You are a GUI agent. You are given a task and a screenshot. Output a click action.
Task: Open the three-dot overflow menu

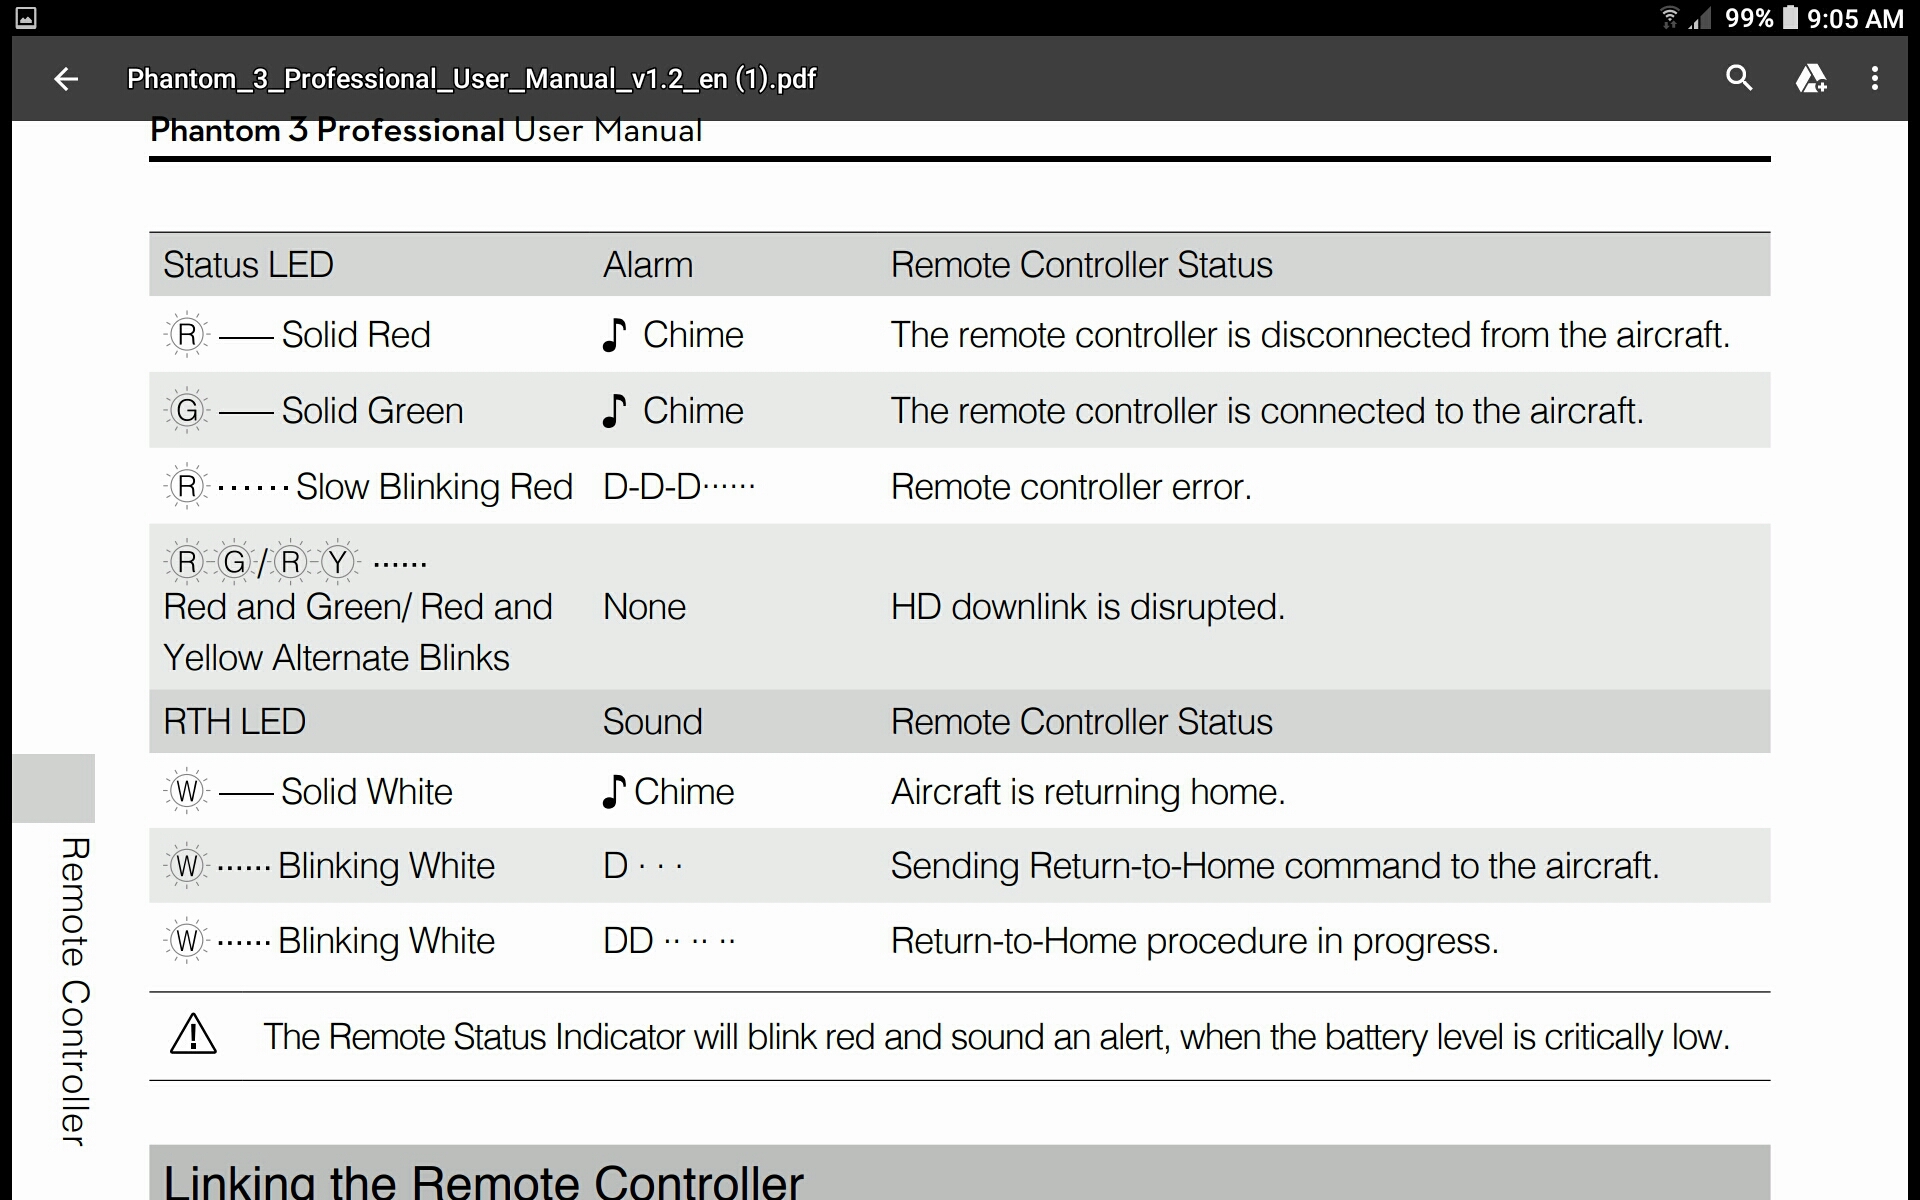coord(1875,78)
